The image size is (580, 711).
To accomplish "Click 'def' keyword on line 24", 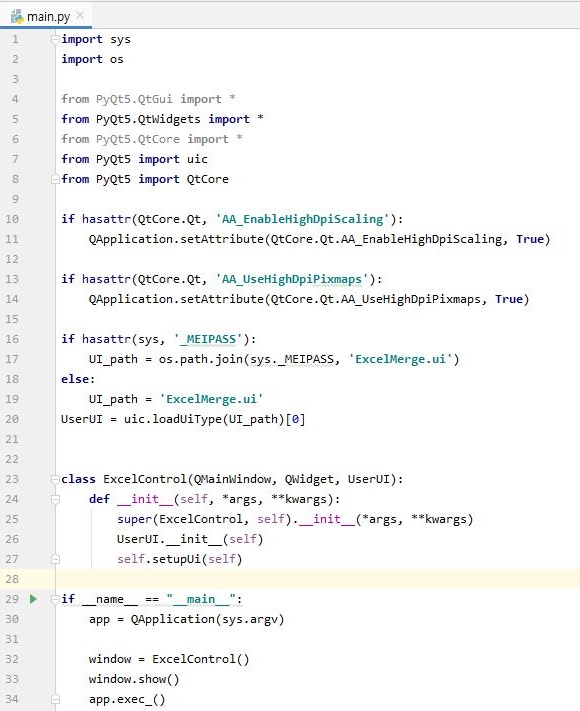I will [99, 499].
